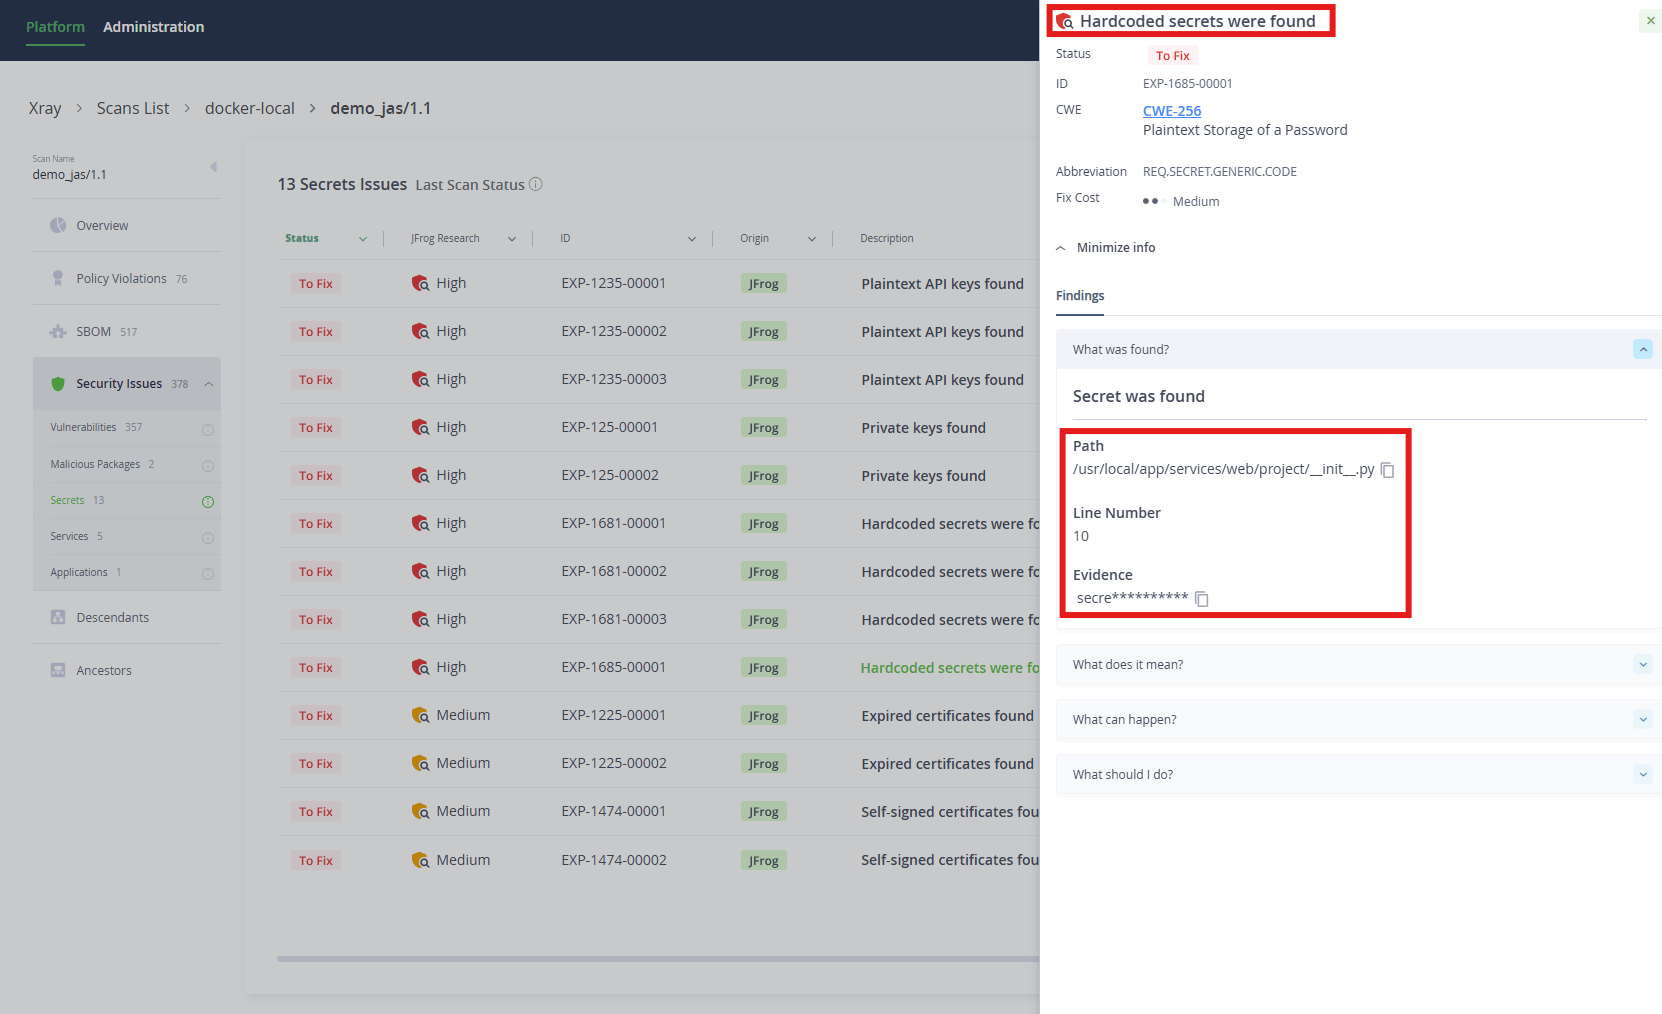Open the Status column dropdown

[363, 239]
